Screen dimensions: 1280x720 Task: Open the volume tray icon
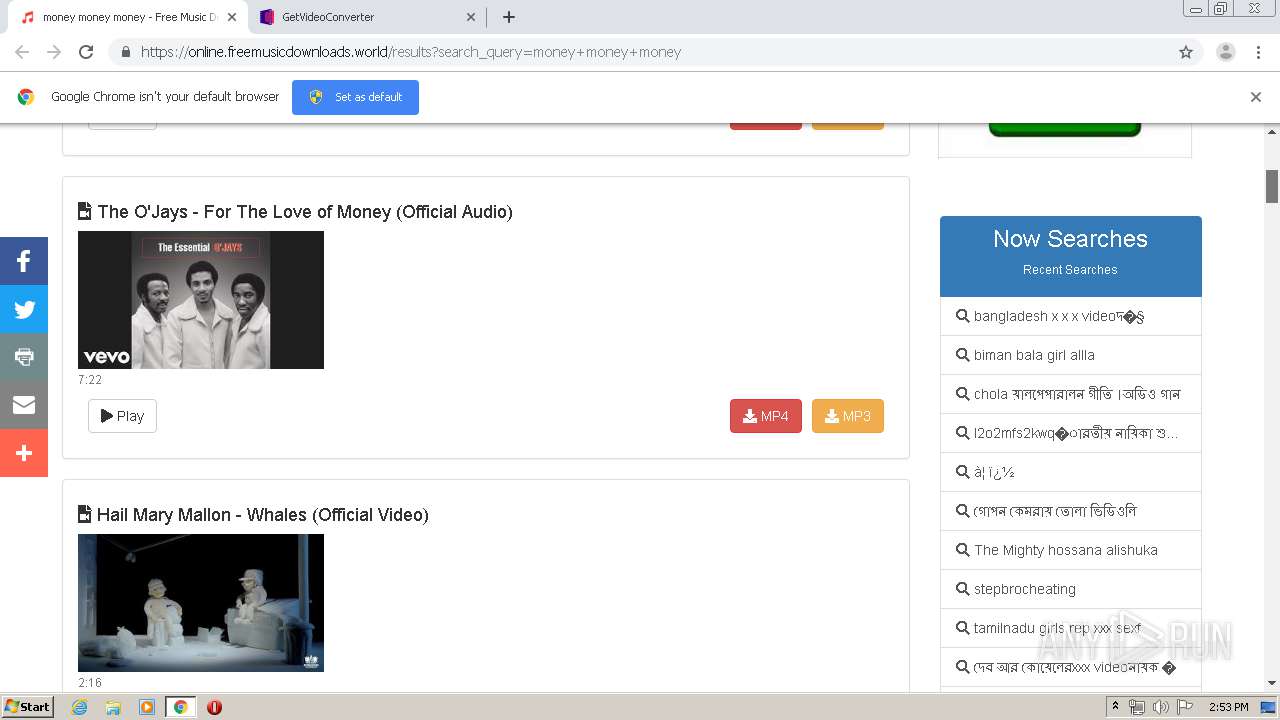(1160, 707)
